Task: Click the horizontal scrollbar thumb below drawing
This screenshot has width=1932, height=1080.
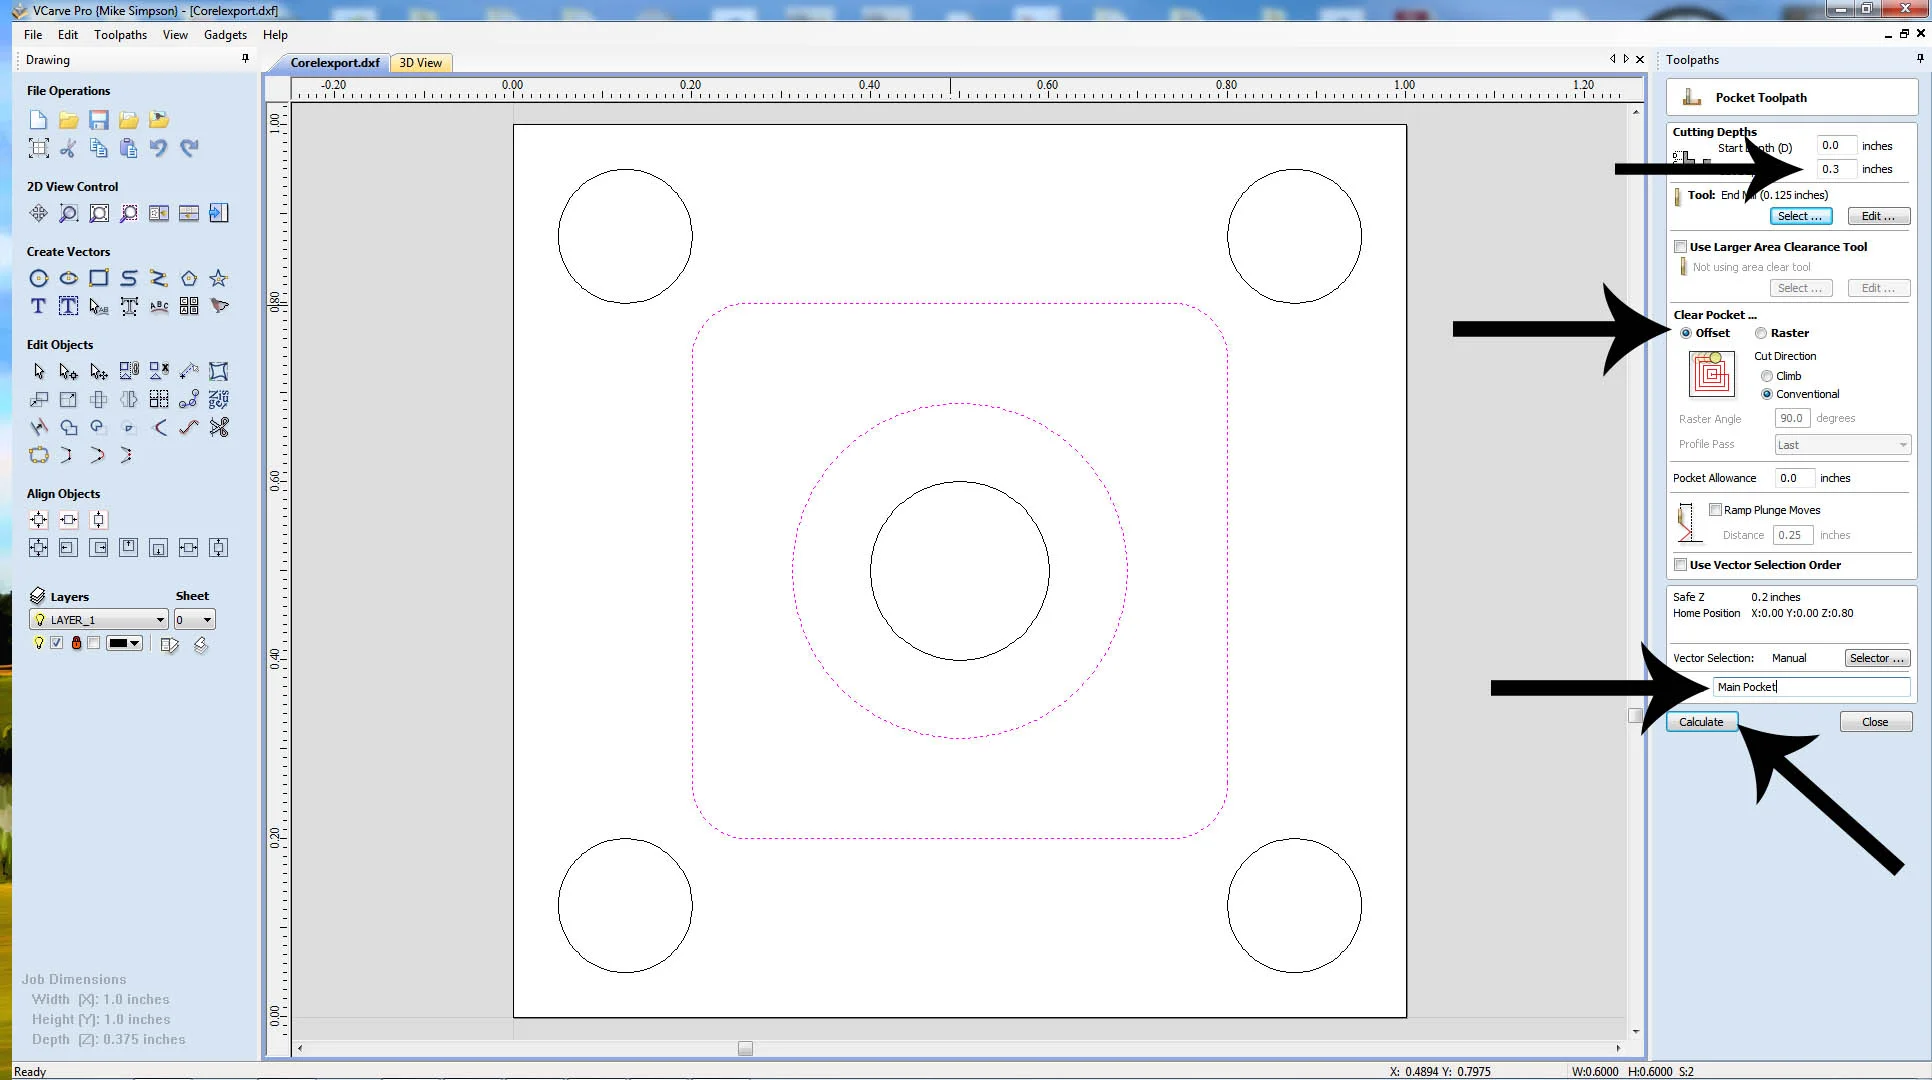Action: 745,1048
